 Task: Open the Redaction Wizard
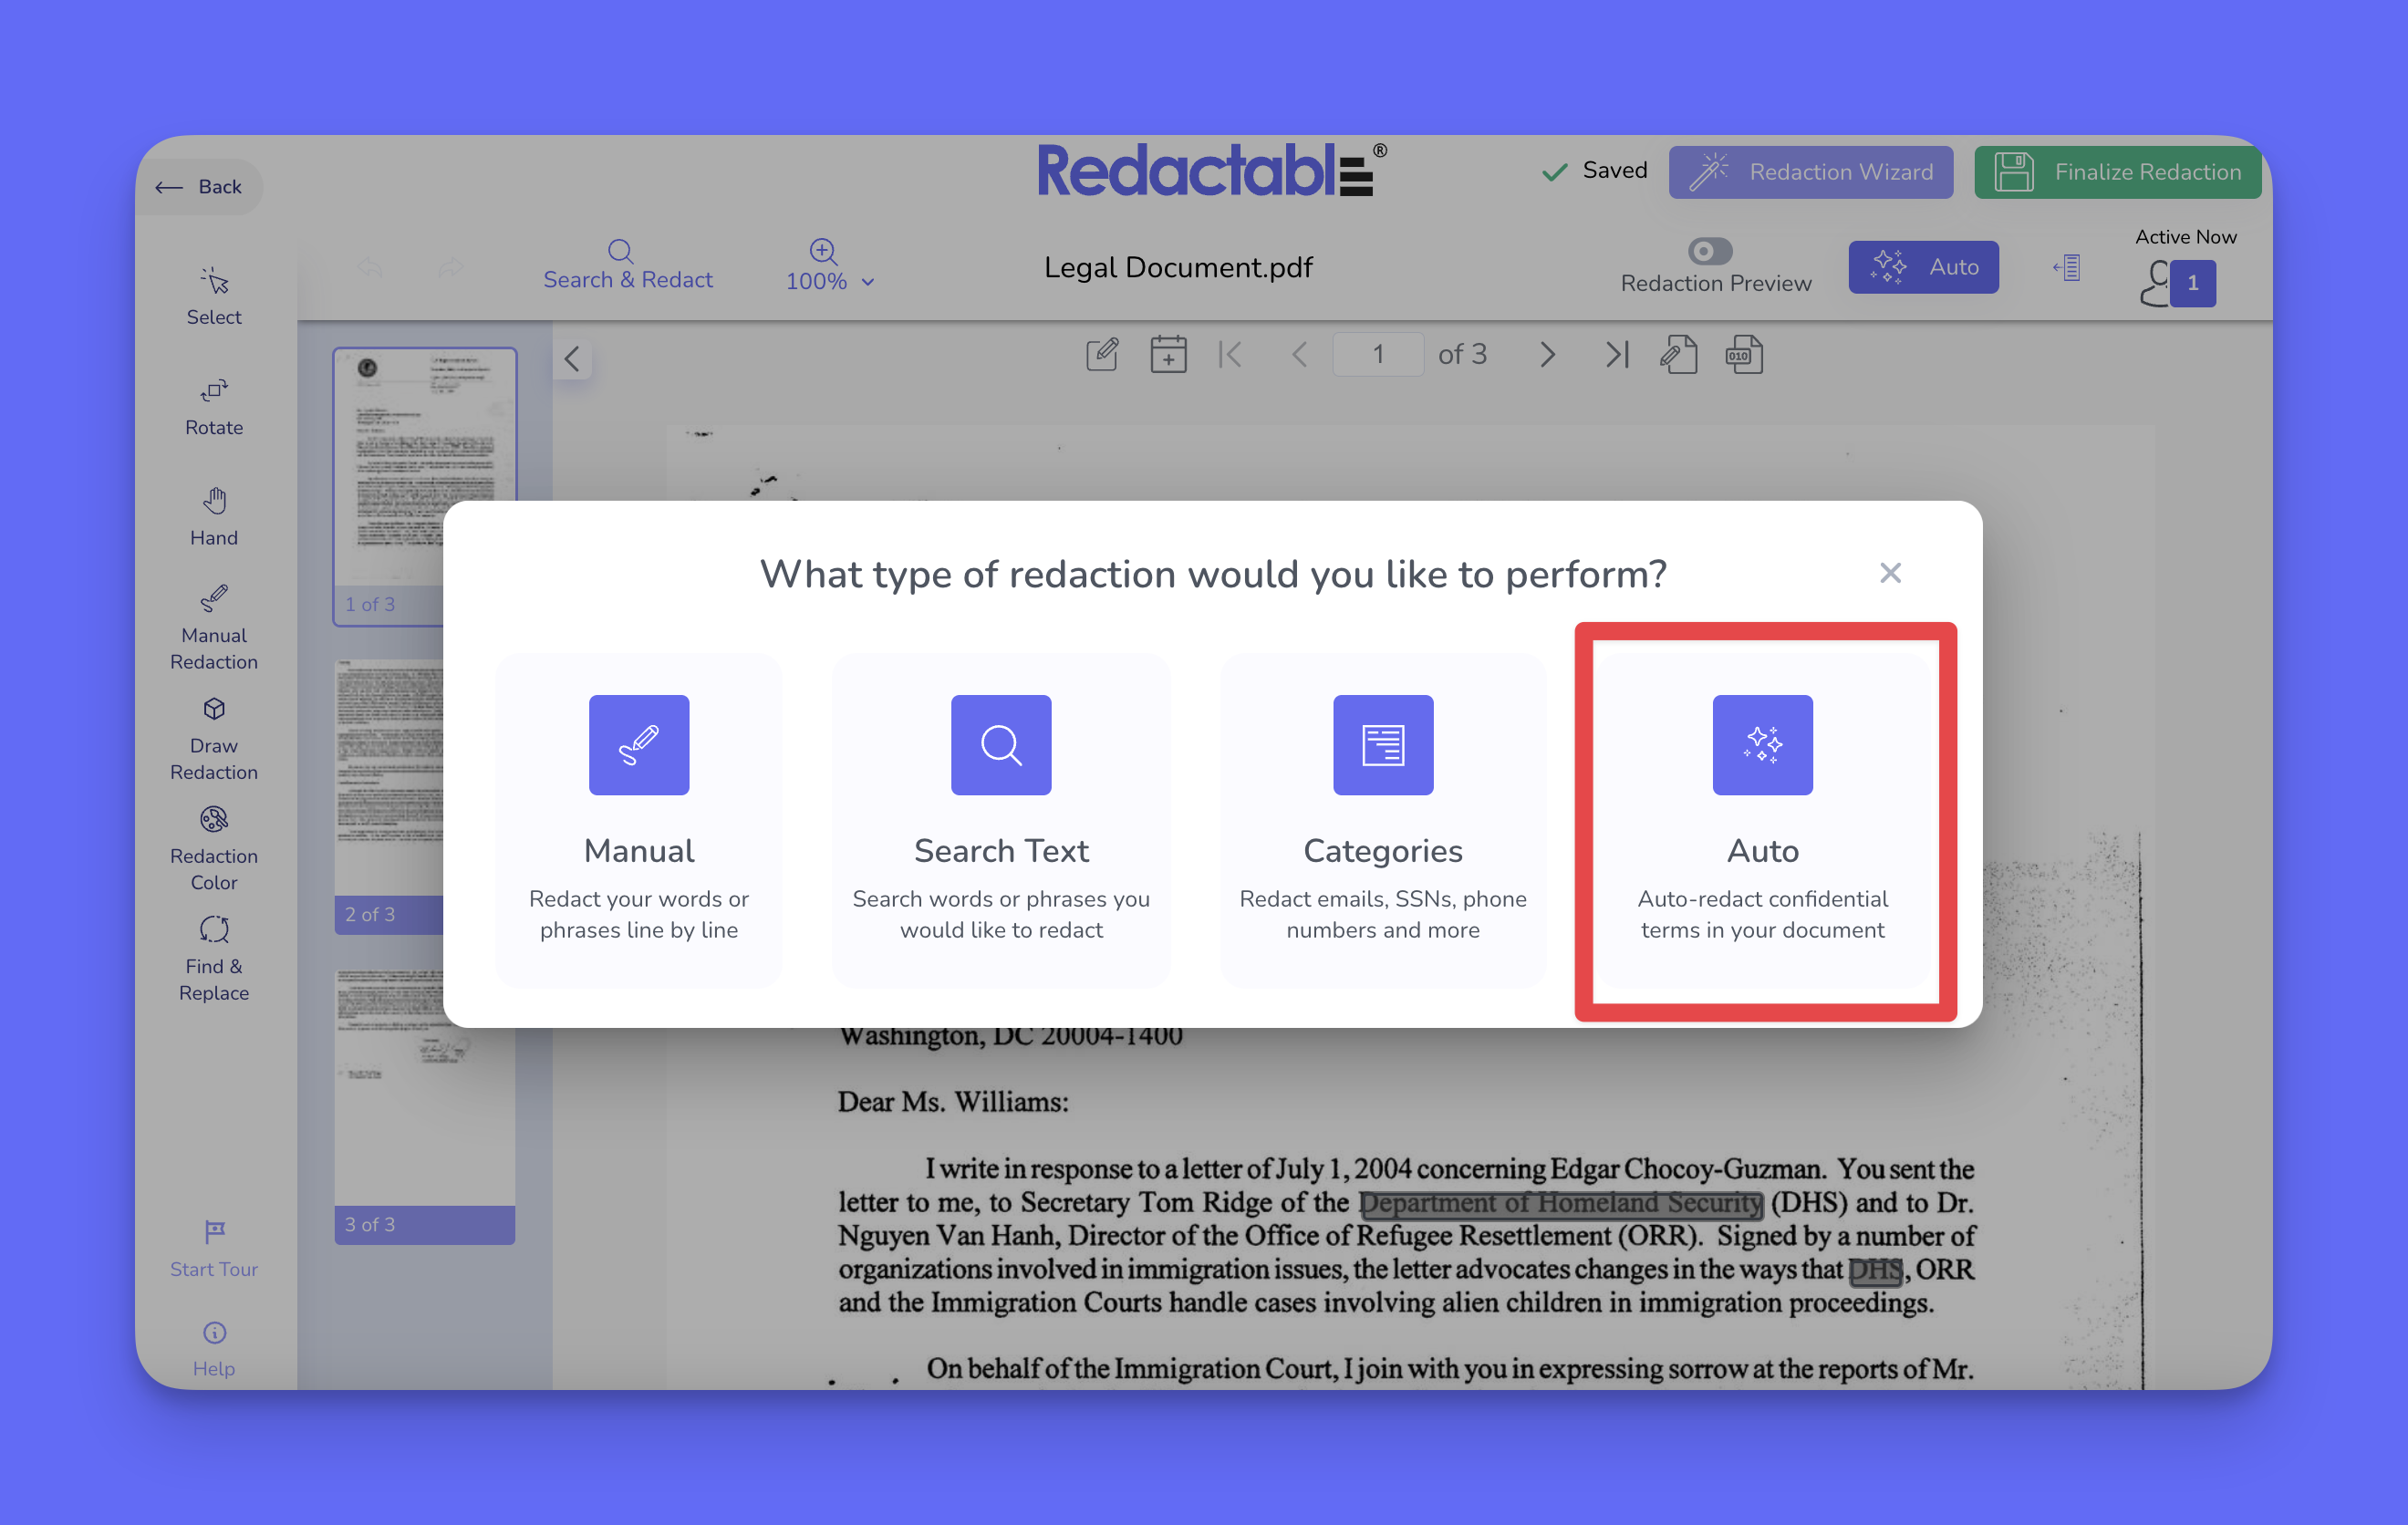pos(1810,172)
